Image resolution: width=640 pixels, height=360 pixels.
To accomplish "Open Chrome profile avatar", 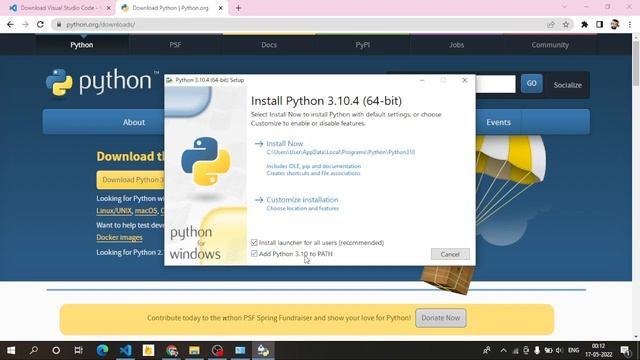I will pos(615,24).
